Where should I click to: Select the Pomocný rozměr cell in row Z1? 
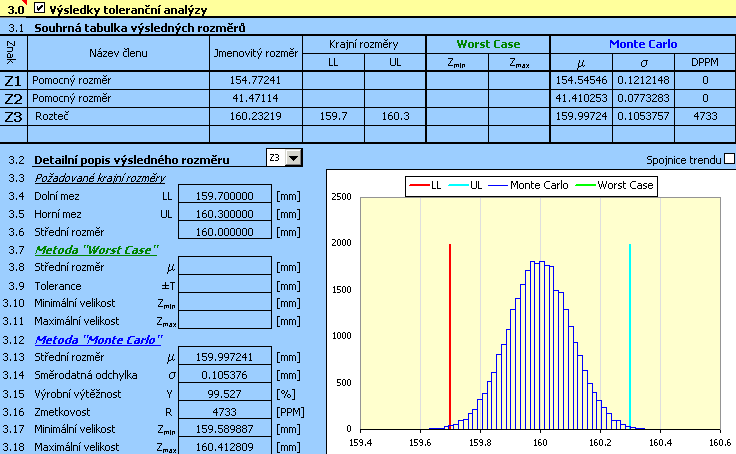[118, 80]
